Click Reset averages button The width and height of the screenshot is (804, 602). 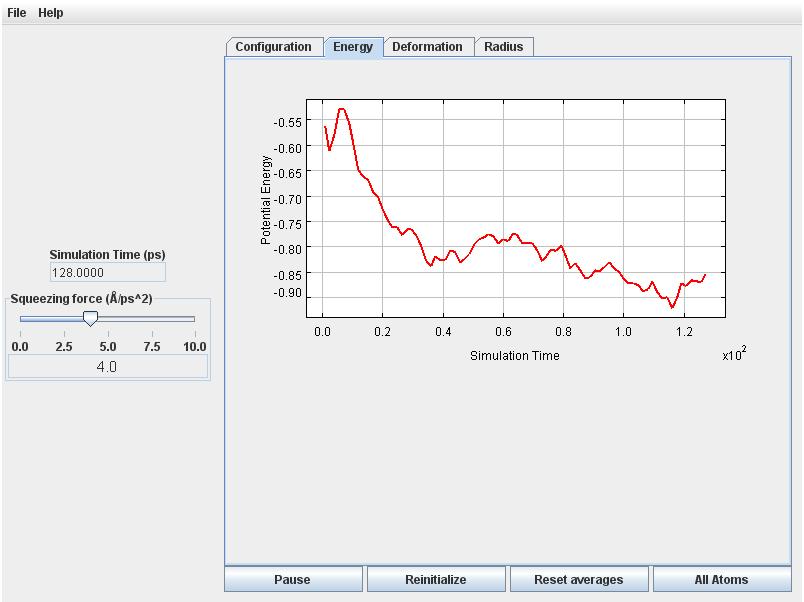578,579
